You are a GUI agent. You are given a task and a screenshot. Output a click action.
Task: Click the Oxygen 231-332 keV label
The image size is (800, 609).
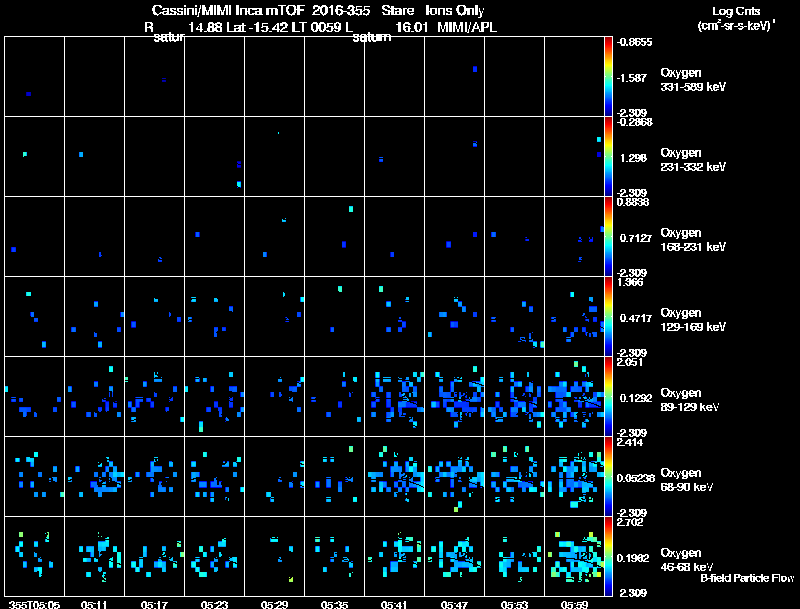tap(693, 160)
